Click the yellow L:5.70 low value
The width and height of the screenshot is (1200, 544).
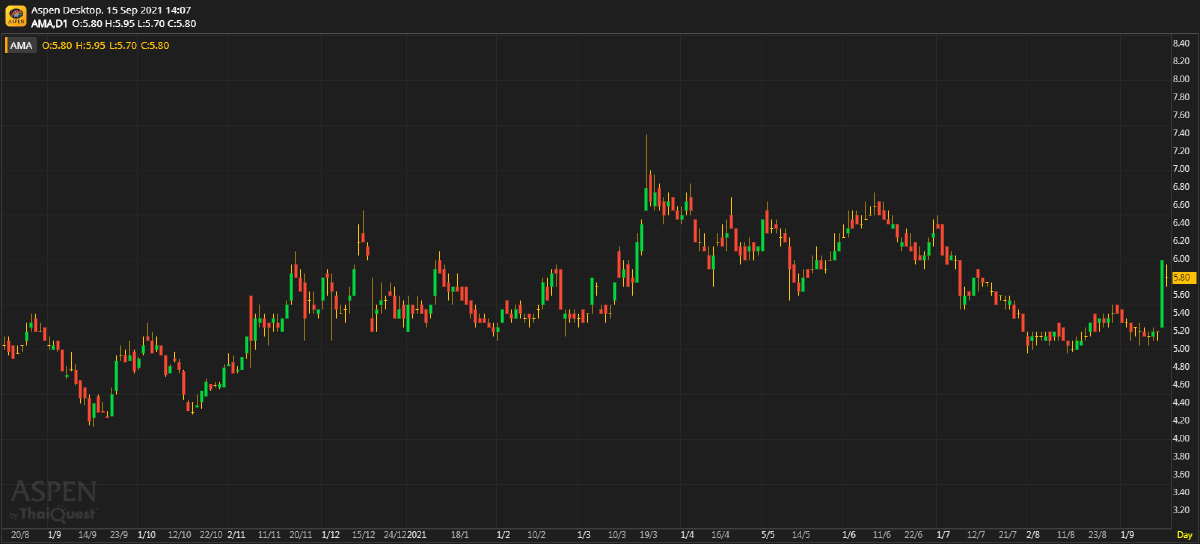122,45
